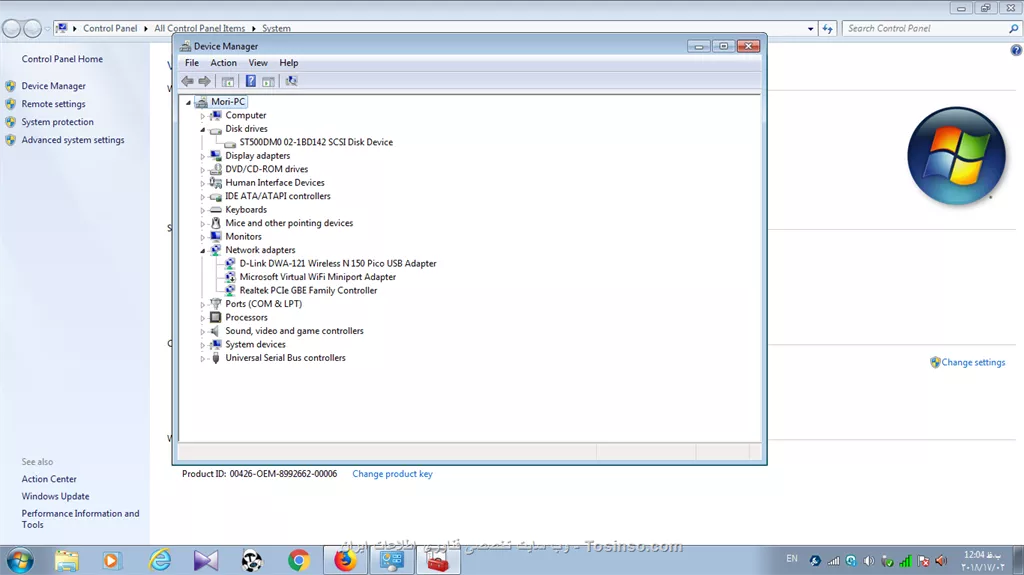Toggle the Show/Hide Action Pane toolbar icon
Screen dimensions: 1024x575
(268, 81)
